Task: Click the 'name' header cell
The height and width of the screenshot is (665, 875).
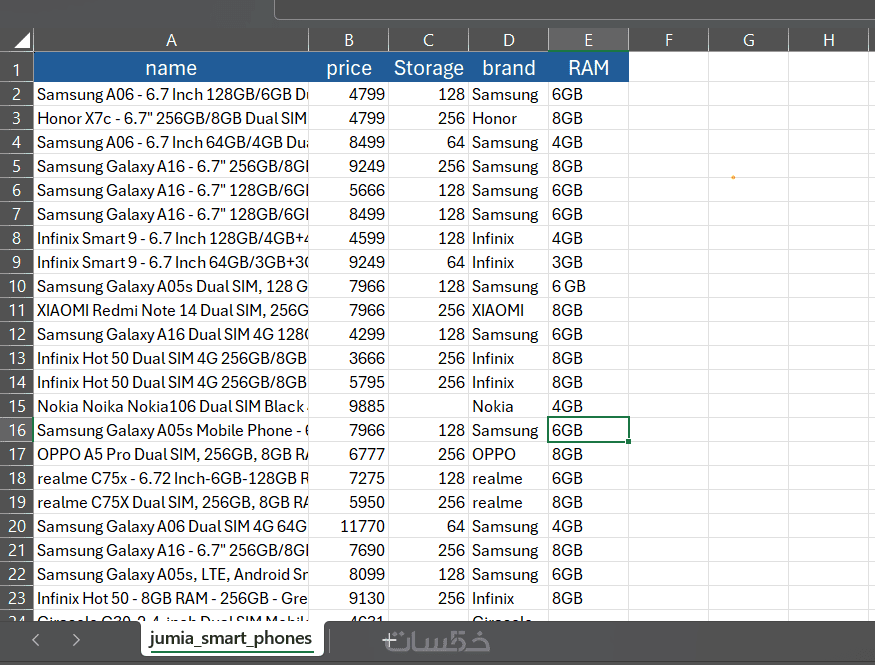Action: [x=171, y=68]
